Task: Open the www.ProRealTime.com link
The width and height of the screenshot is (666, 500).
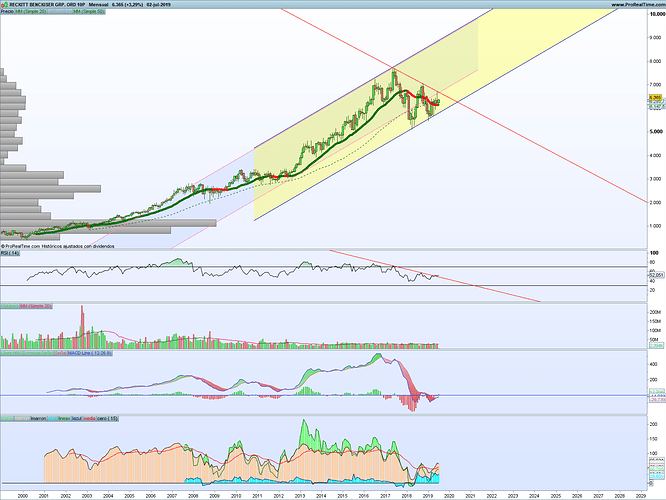Action: click(638, 5)
